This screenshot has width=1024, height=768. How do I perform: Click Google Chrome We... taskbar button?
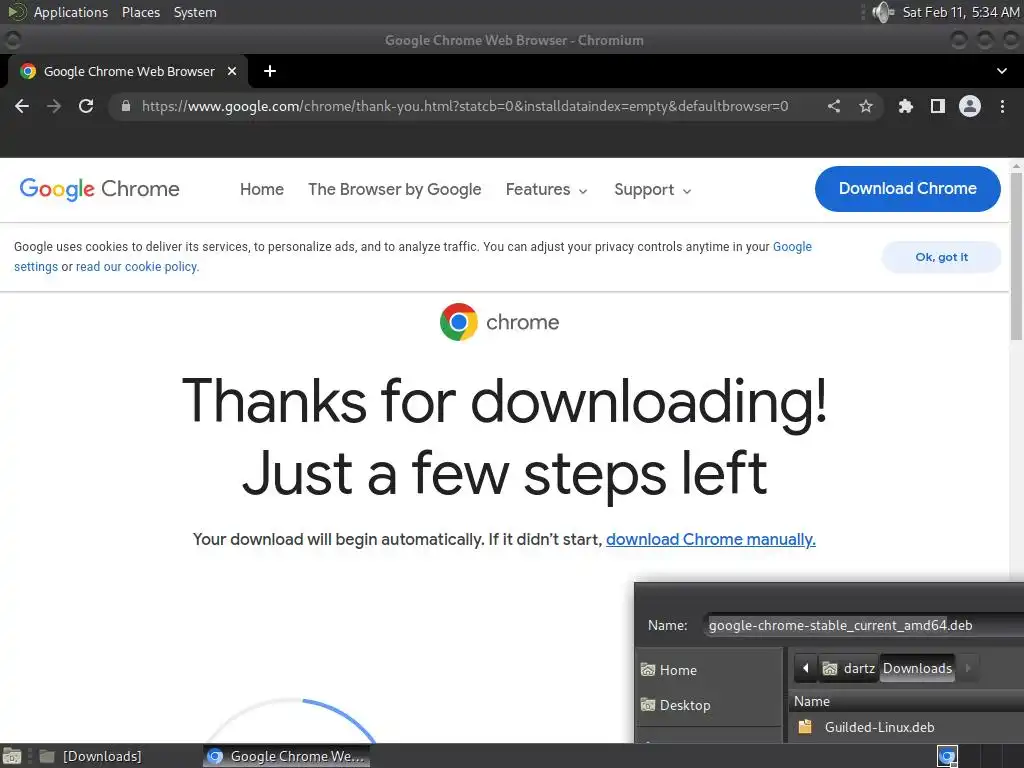(x=286, y=756)
